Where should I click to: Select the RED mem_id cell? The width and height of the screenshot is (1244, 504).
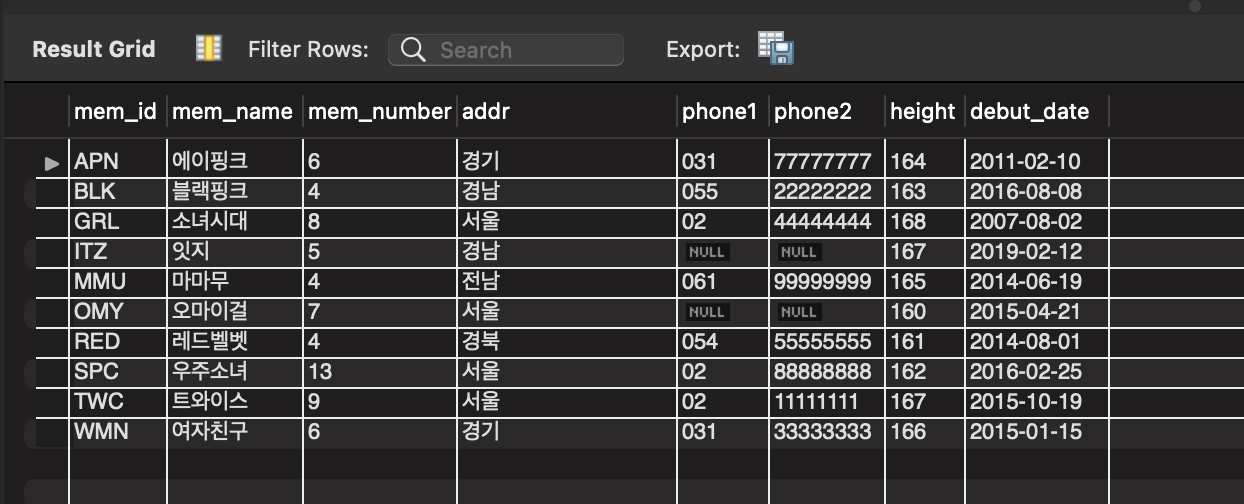tap(117, 342)
